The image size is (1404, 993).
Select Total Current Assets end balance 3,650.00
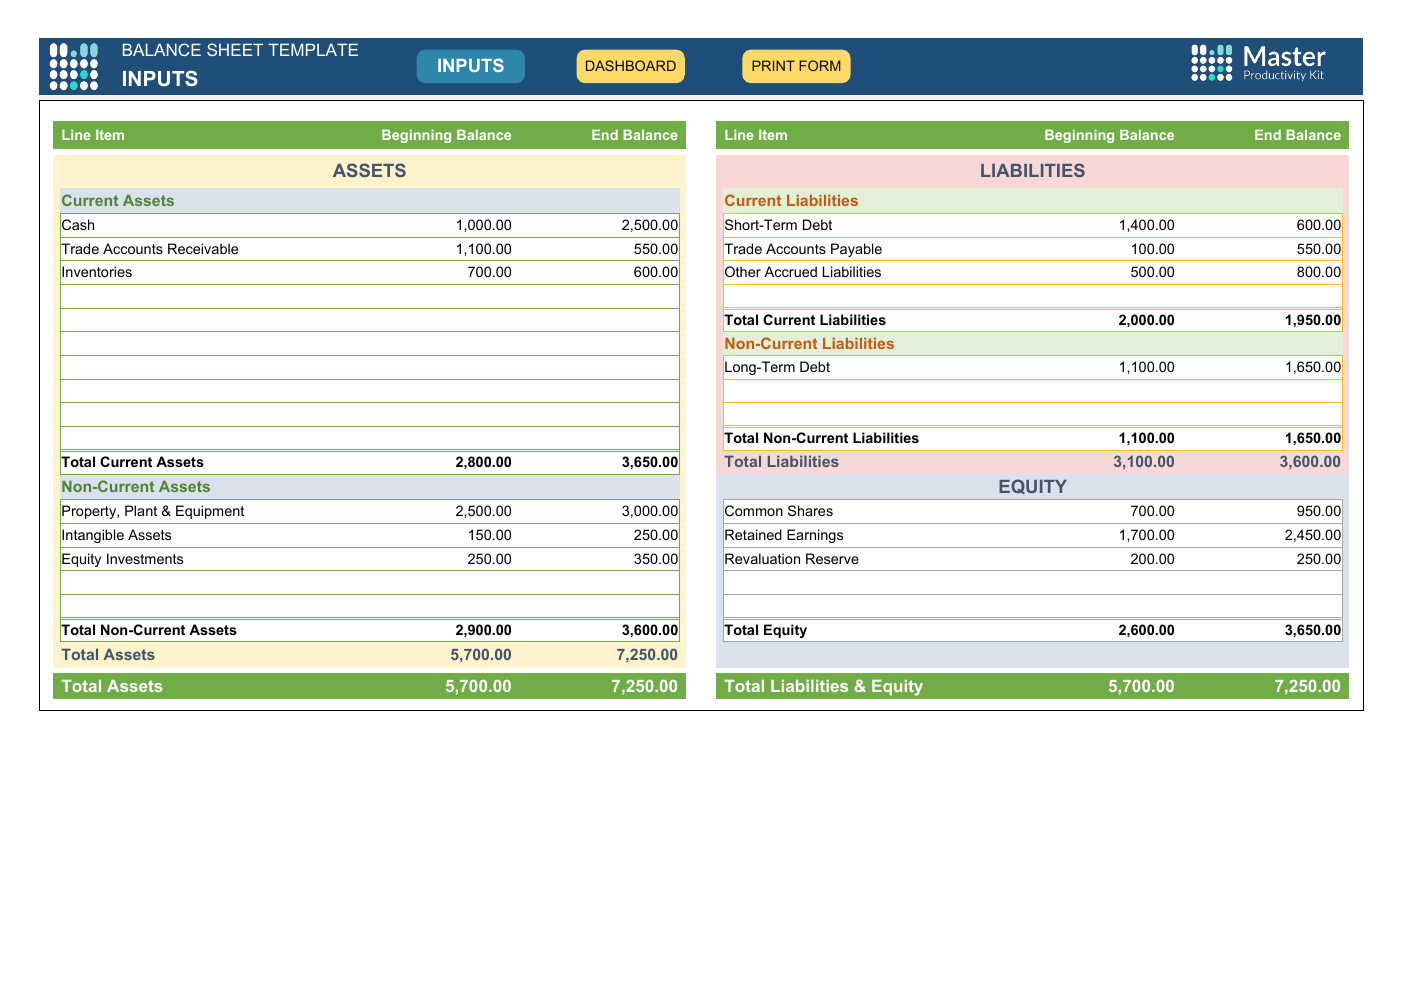tap(649, 462)
